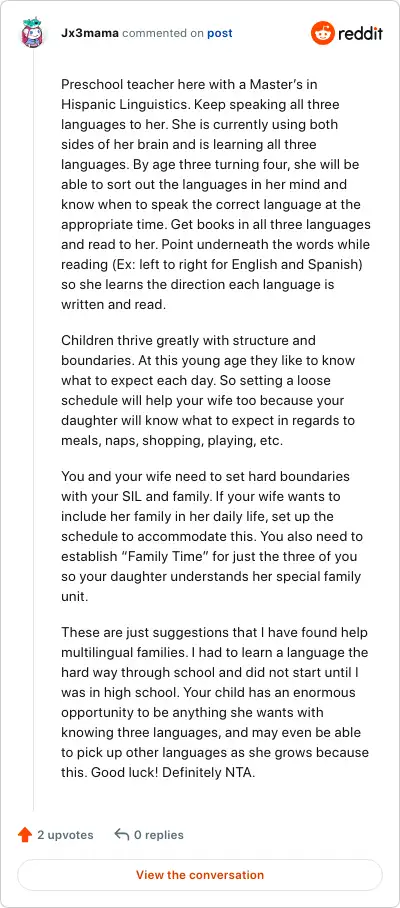Select the "2 upvotes" count label
Image resolution: width=400 pixels, height=908 pixels.
[x=65, y=835]
